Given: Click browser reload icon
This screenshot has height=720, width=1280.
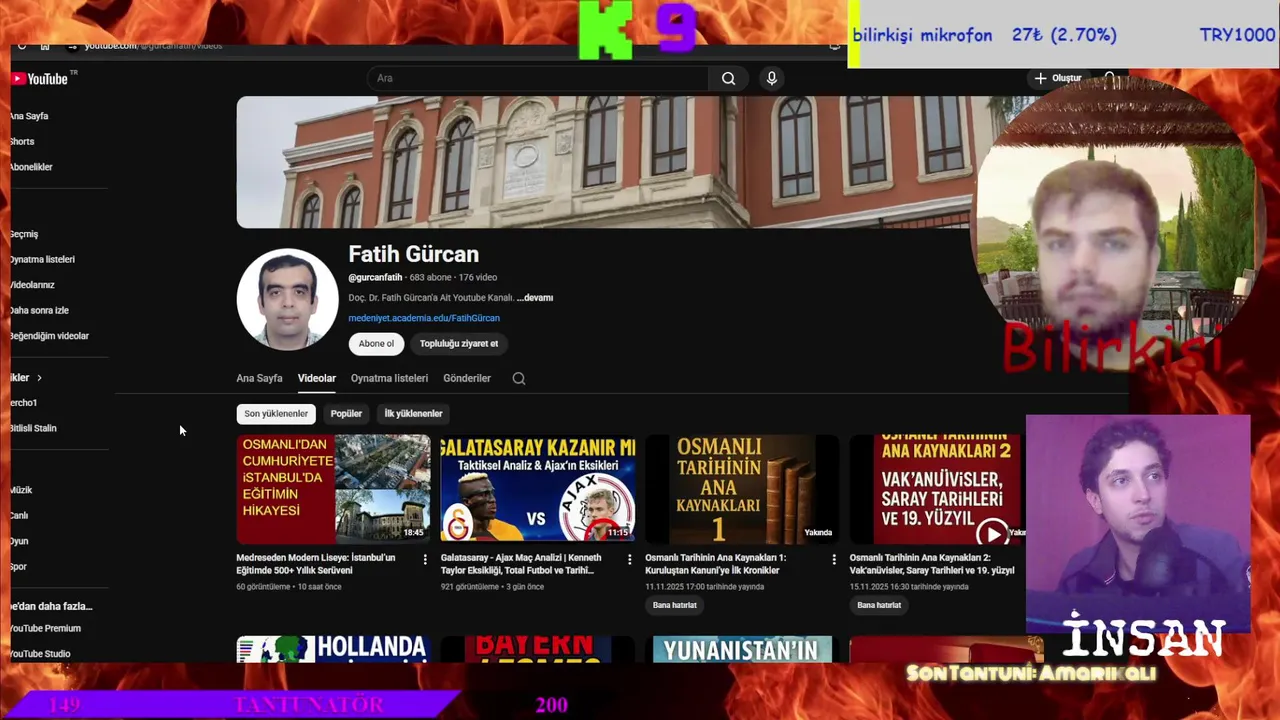Looking at the screenshot, I should pyautogui.click(x=22, y=46).
